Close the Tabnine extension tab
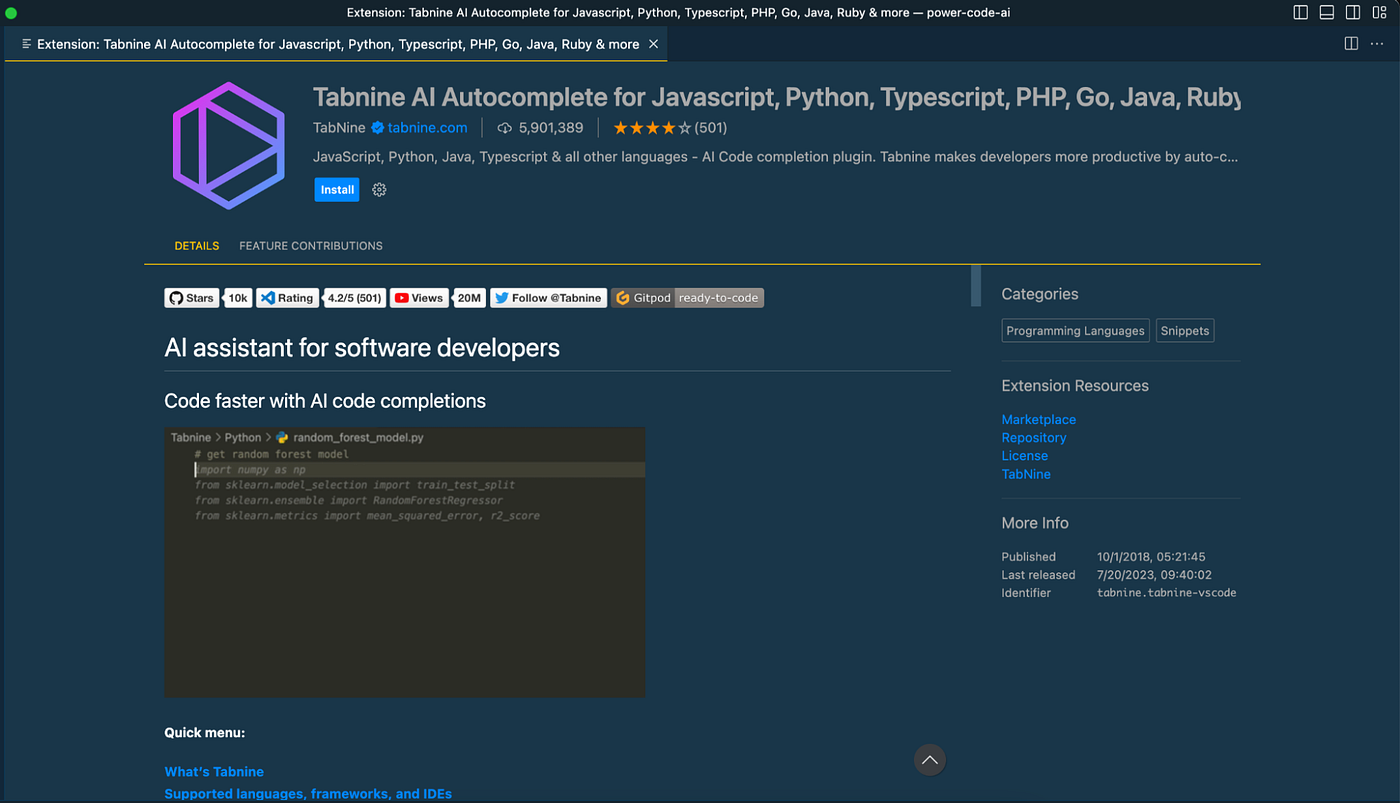 pos(653,44)
